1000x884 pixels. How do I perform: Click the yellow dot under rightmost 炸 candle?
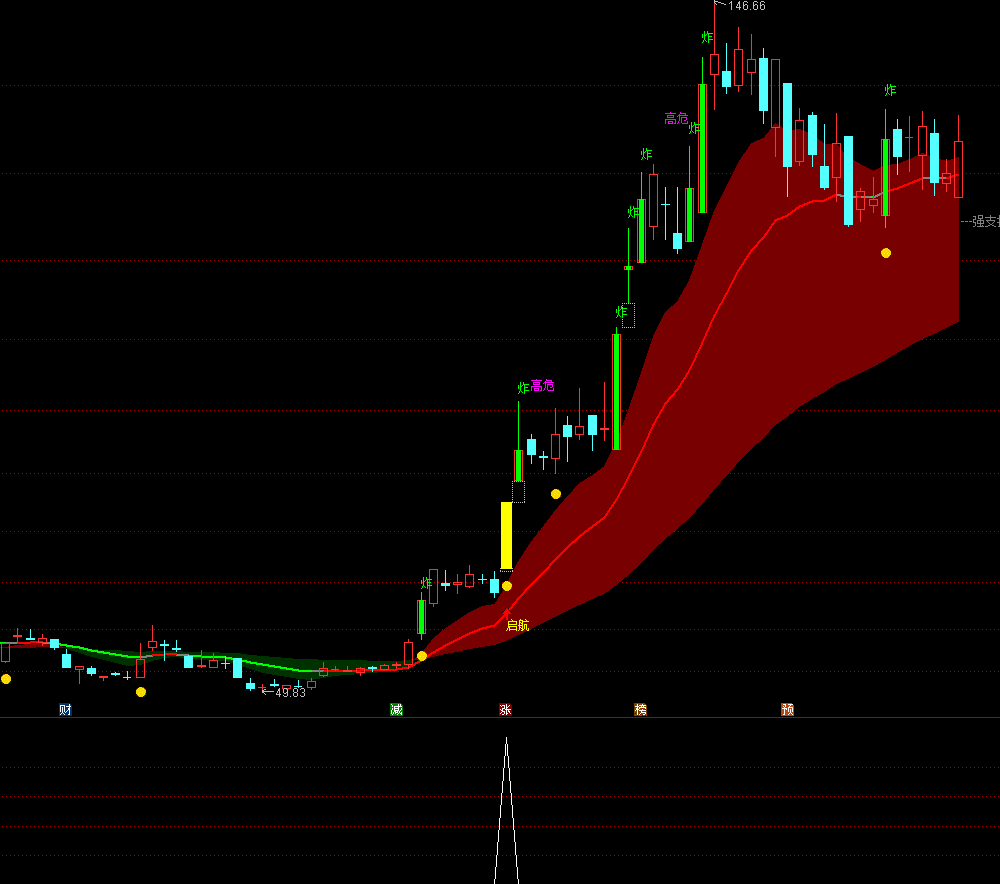(886, 253)
